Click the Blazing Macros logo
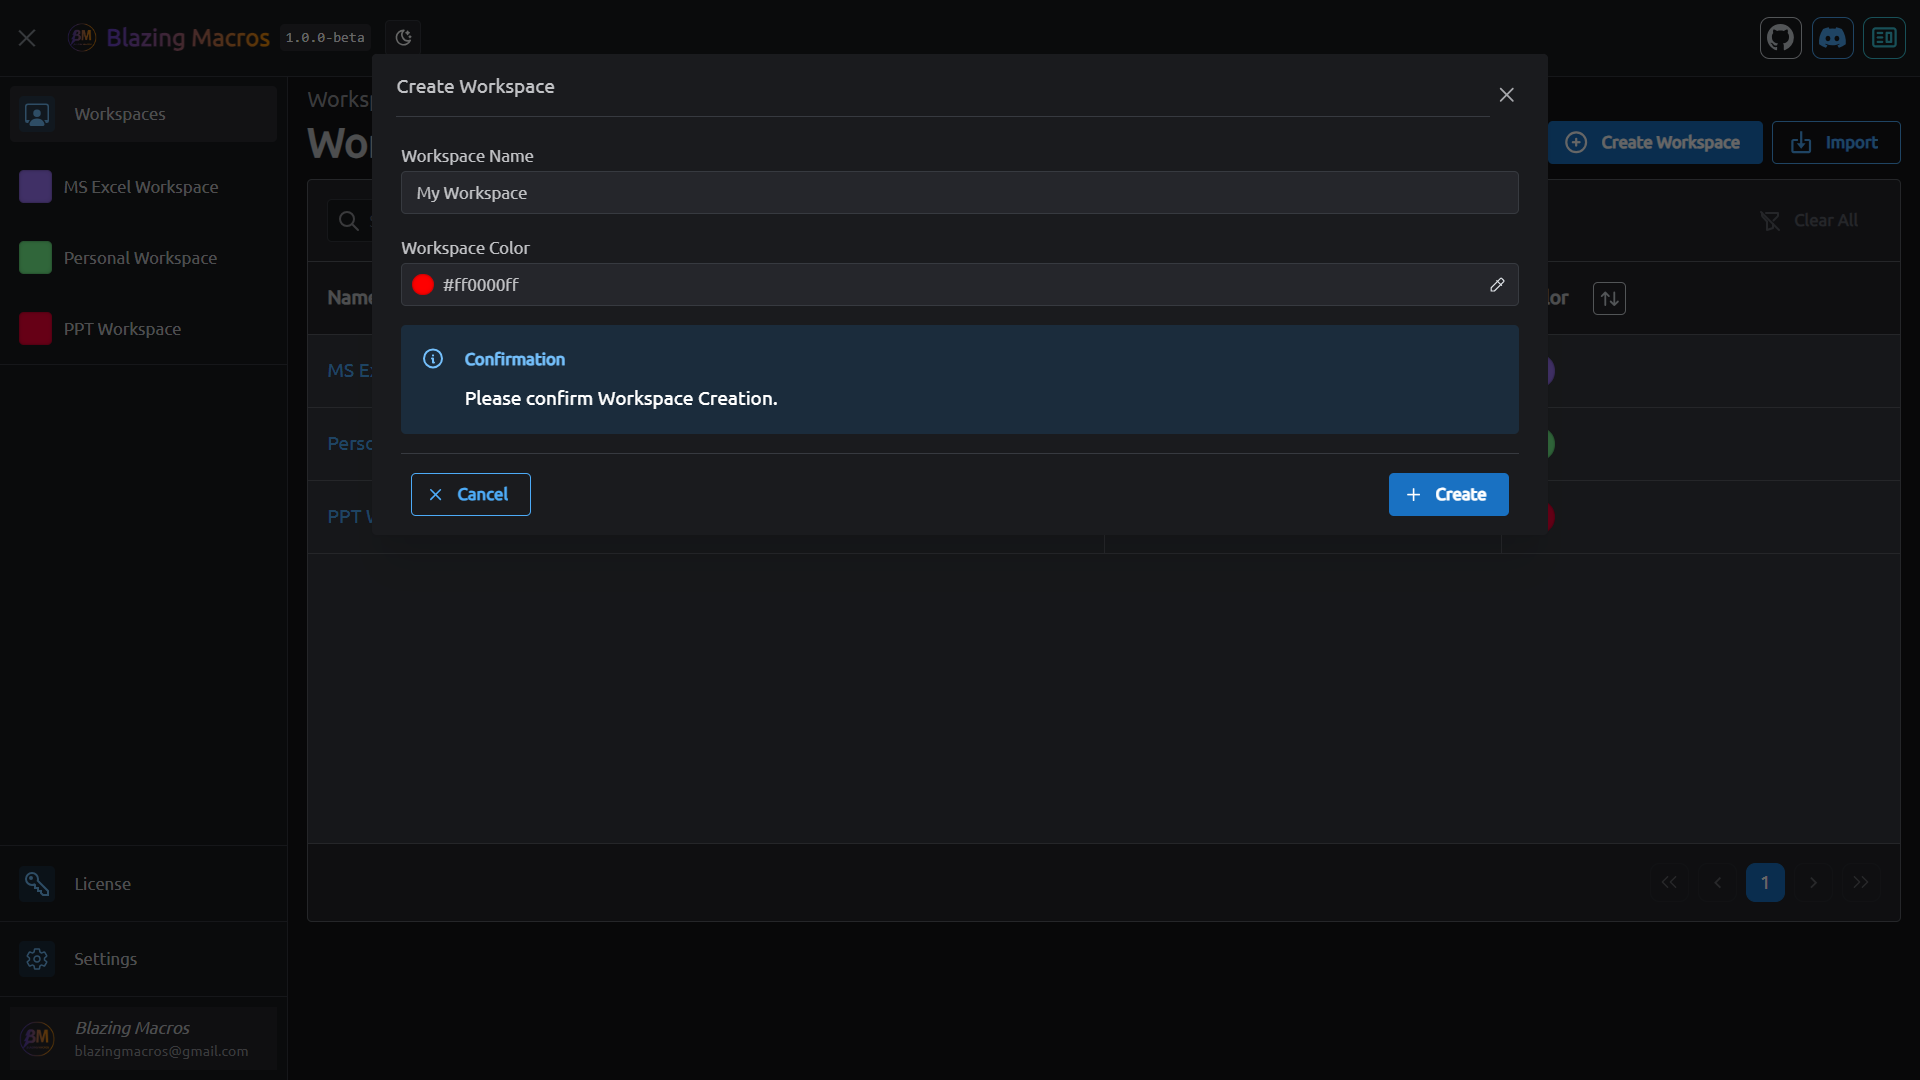The image size is (1920, 1080). point(82,38)
